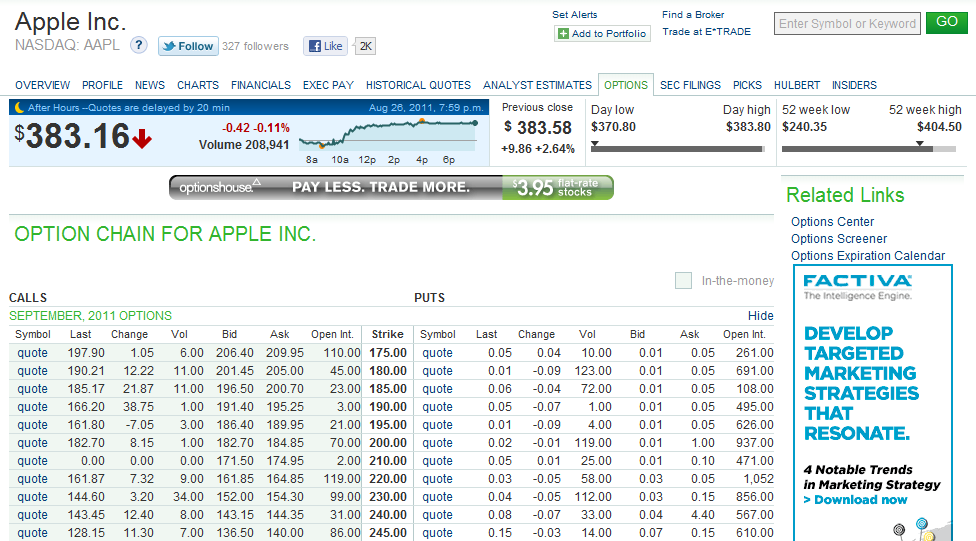Switch to the Insiders tab
Screen dimensions: 976x541
pos(854,85)
